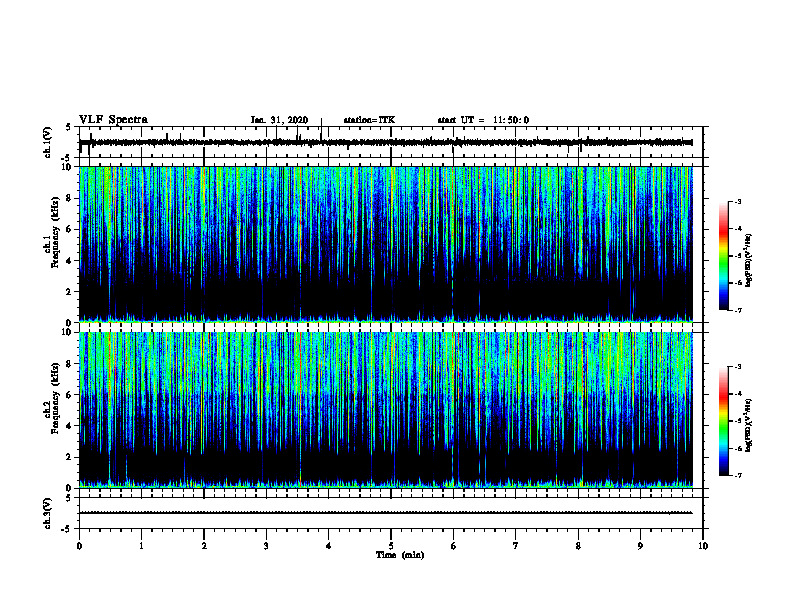
Task: Click the ch.1 voltage waveform trace
Action: pos(386,142)
